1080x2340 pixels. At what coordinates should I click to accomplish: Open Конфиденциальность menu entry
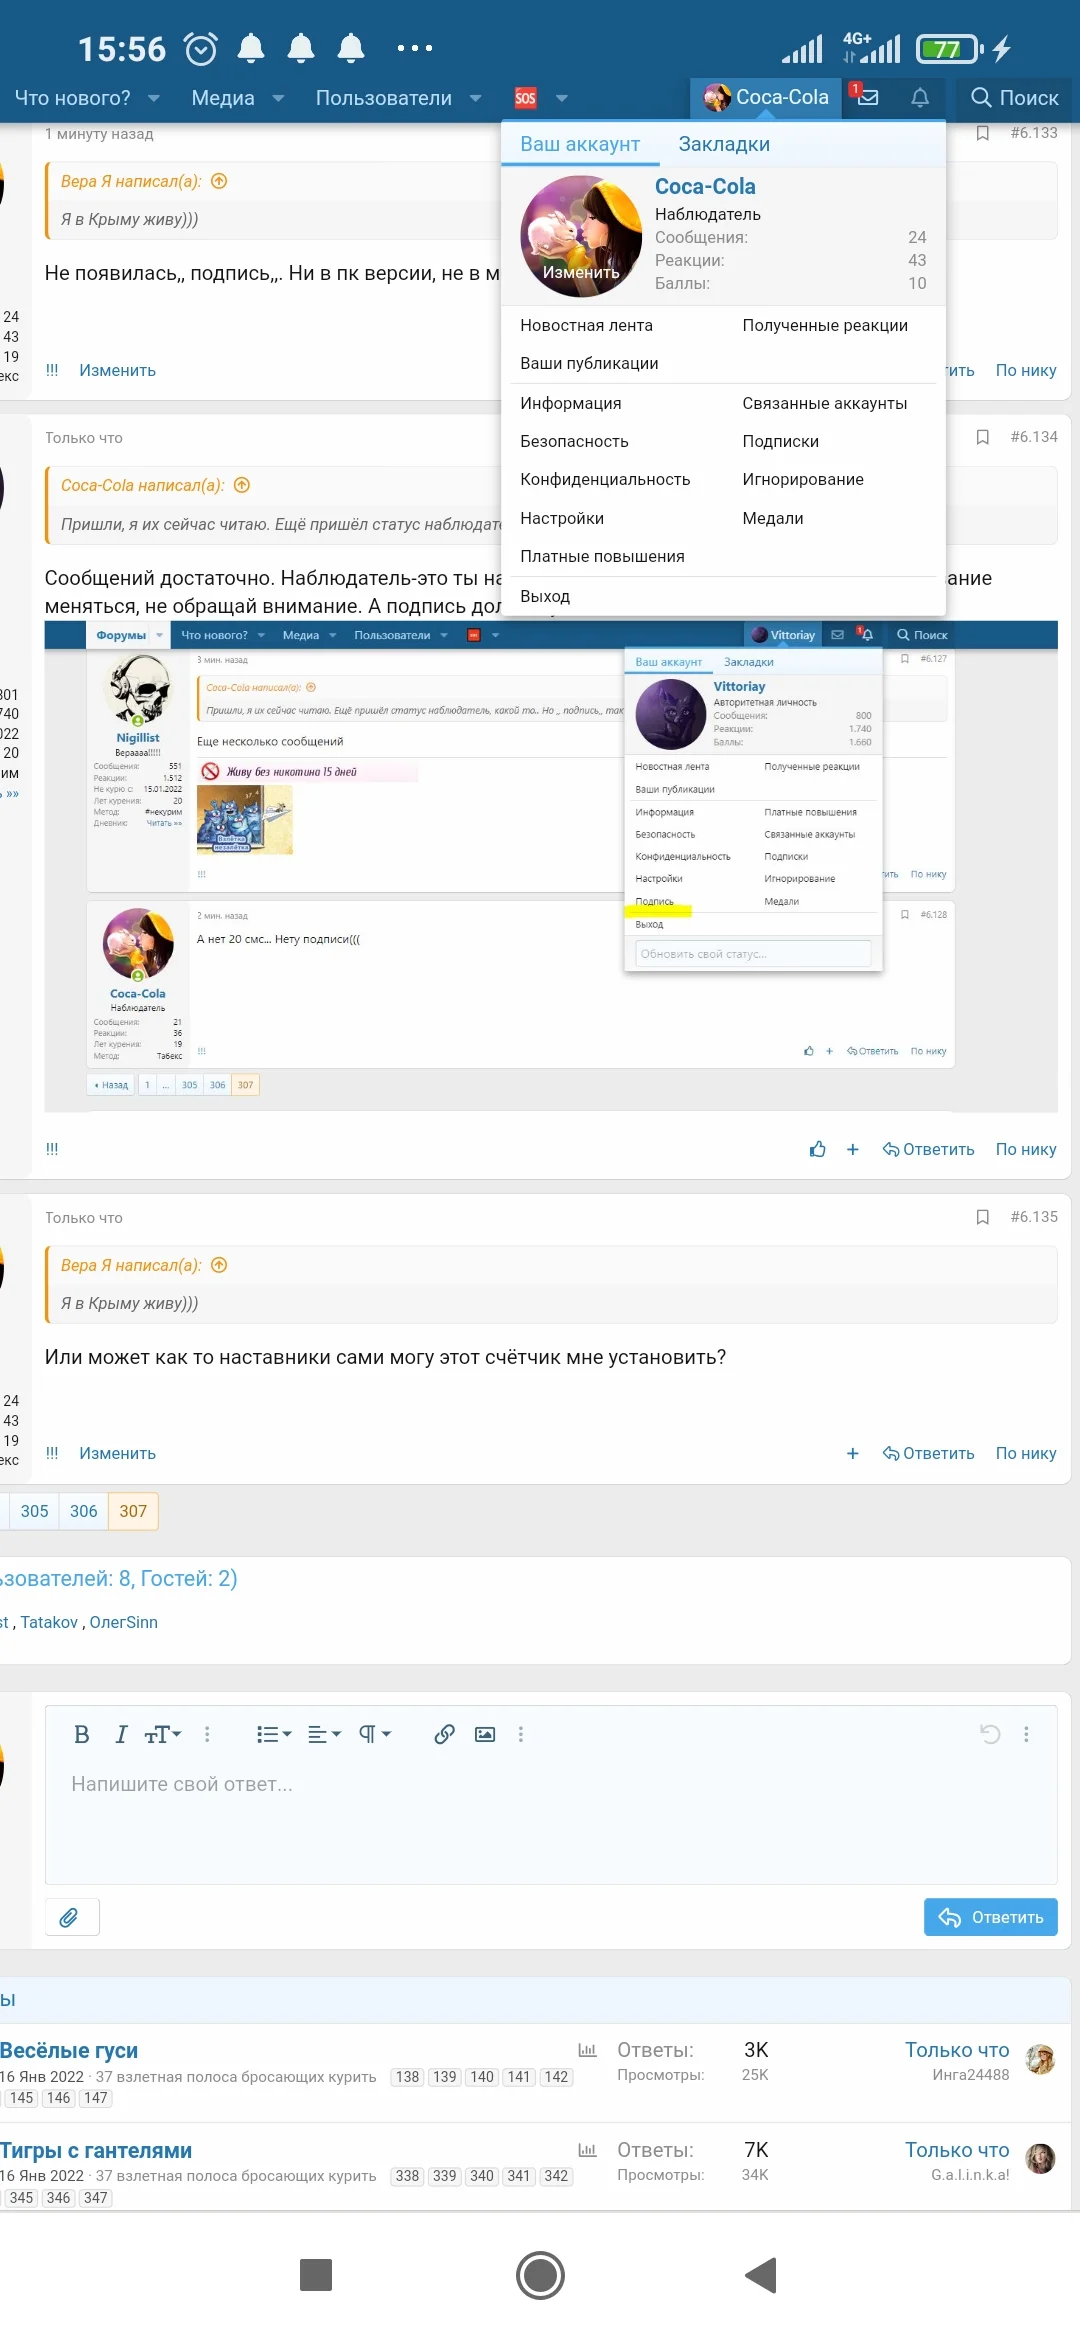click(x=605, y=479)
